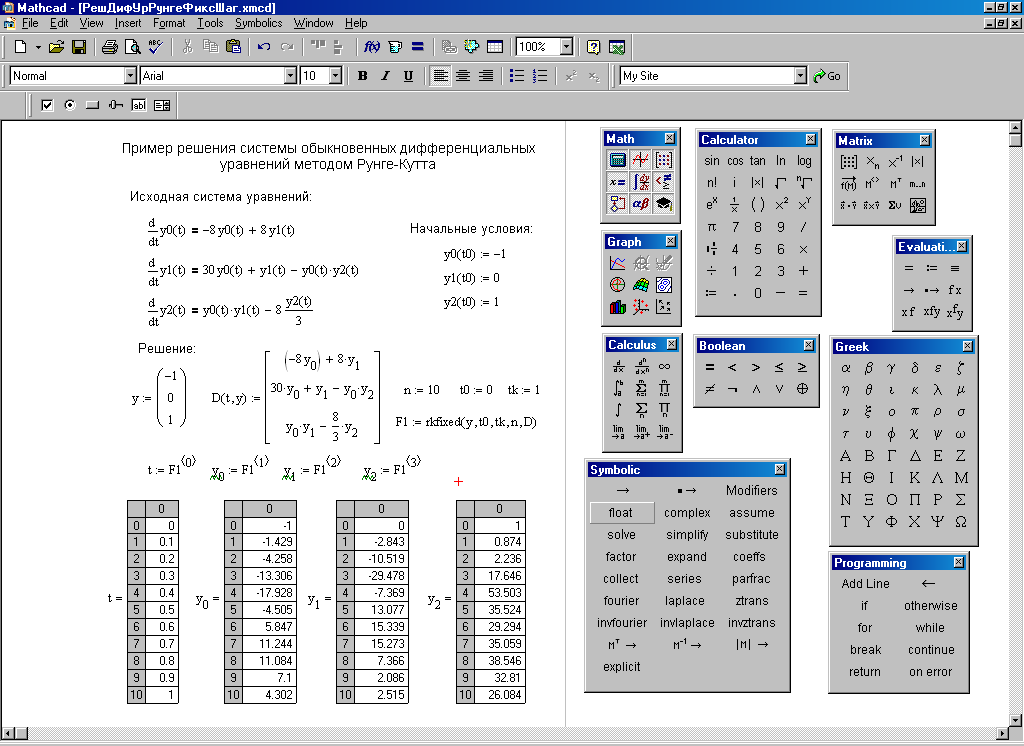The width and height of the screenshot is (1024, 746).
Task: Toggle bulleted list formatting
Action: (517, 76)
